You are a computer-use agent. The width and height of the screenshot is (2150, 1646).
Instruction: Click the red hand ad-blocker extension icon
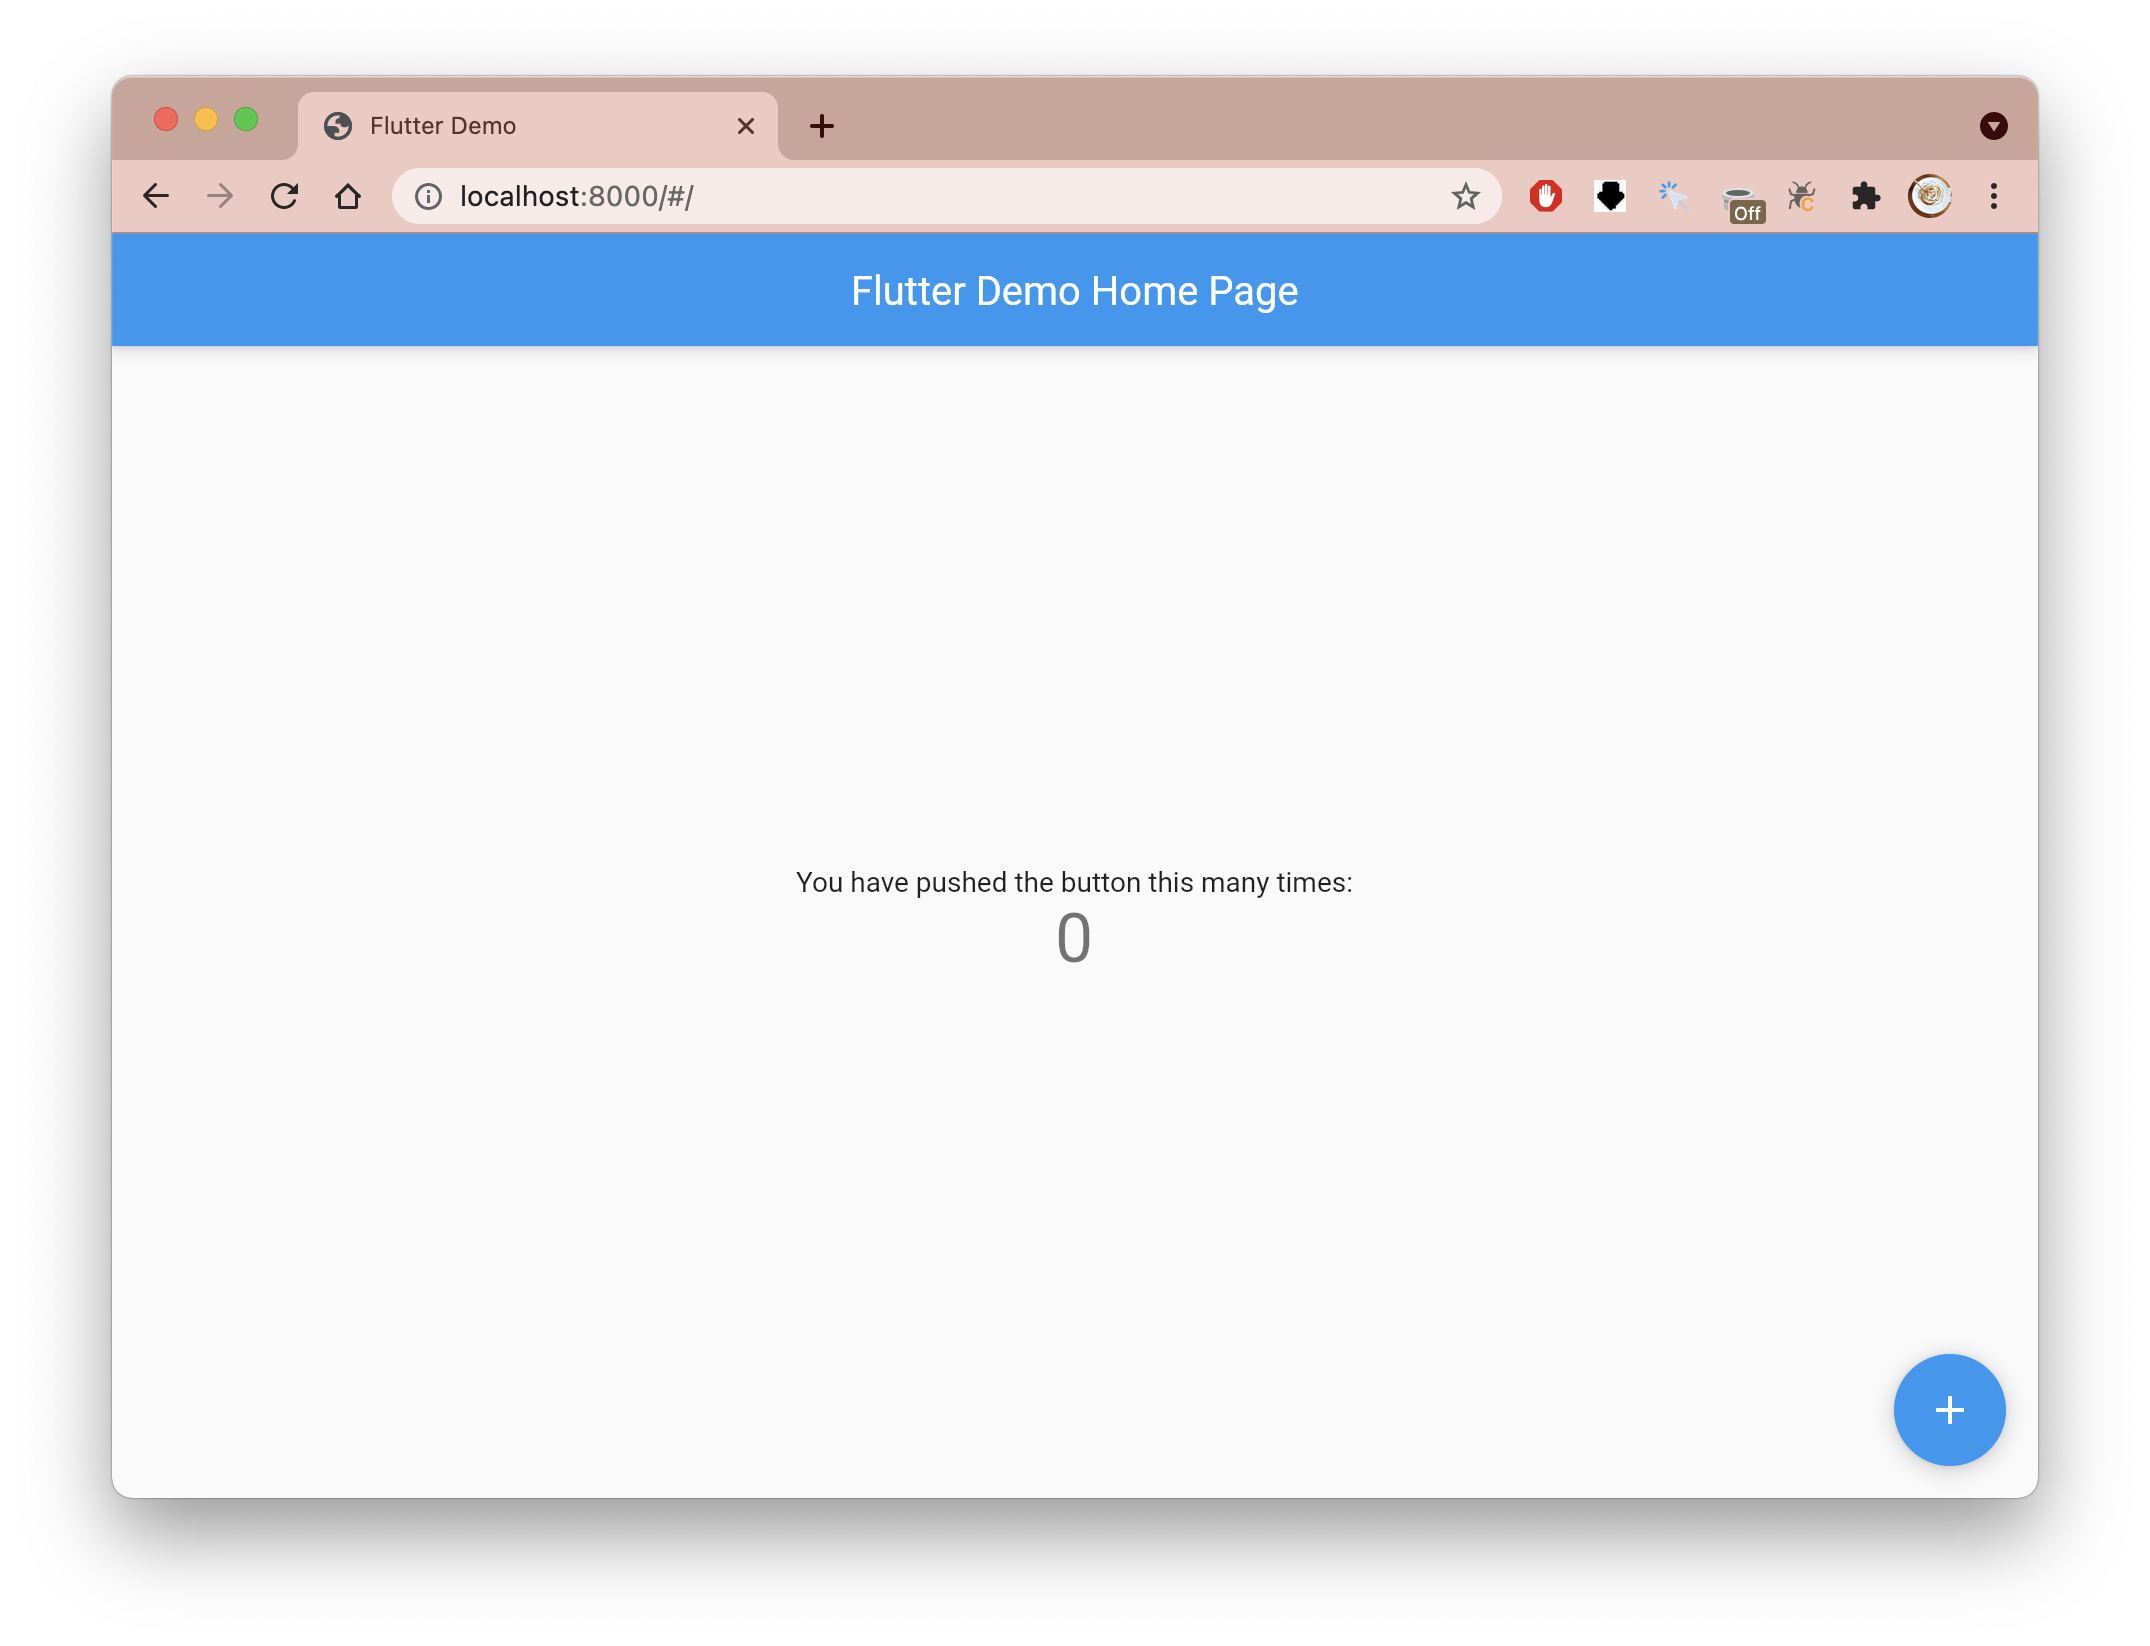[1545, 196]
